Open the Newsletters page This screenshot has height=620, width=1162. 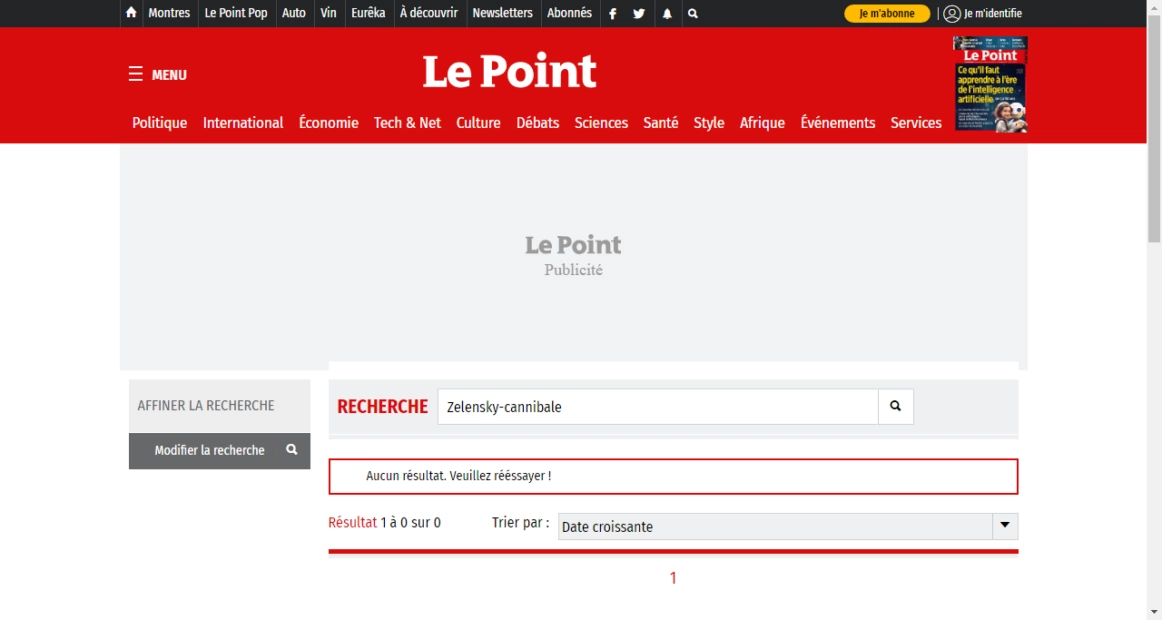(x=502, y=13)
